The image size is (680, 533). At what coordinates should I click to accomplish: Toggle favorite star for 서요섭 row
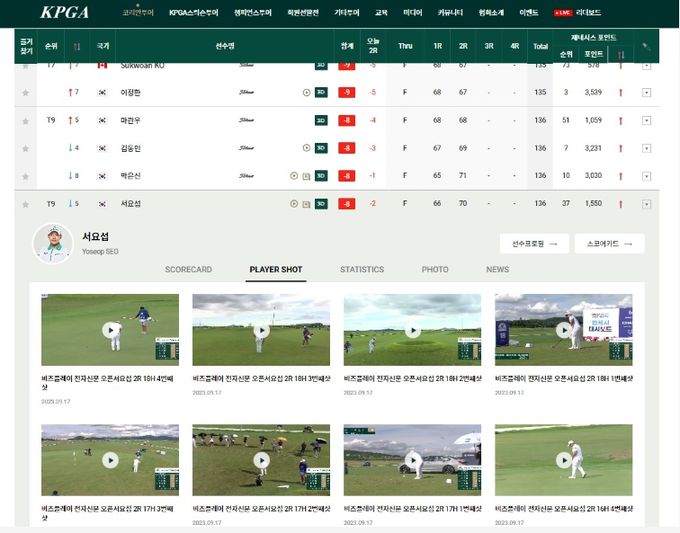click(x=26, y=204)
